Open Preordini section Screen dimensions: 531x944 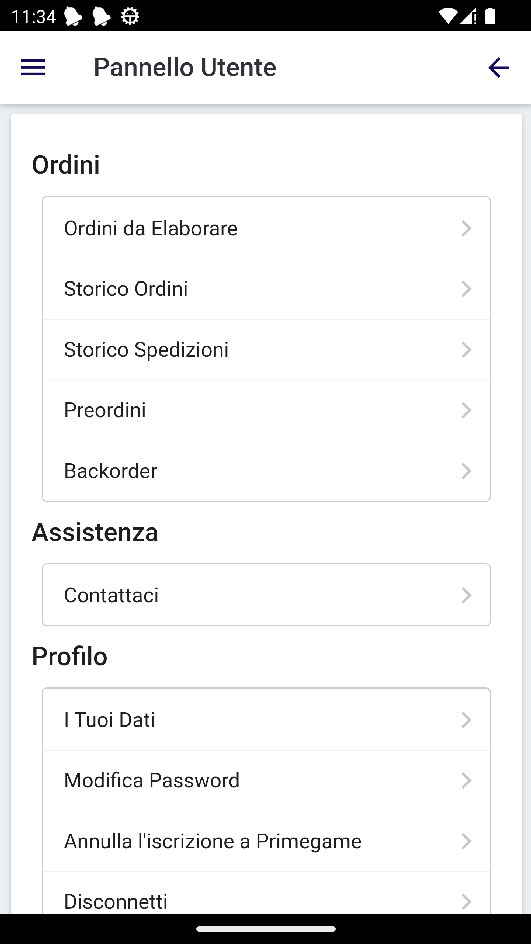(266, 411)
